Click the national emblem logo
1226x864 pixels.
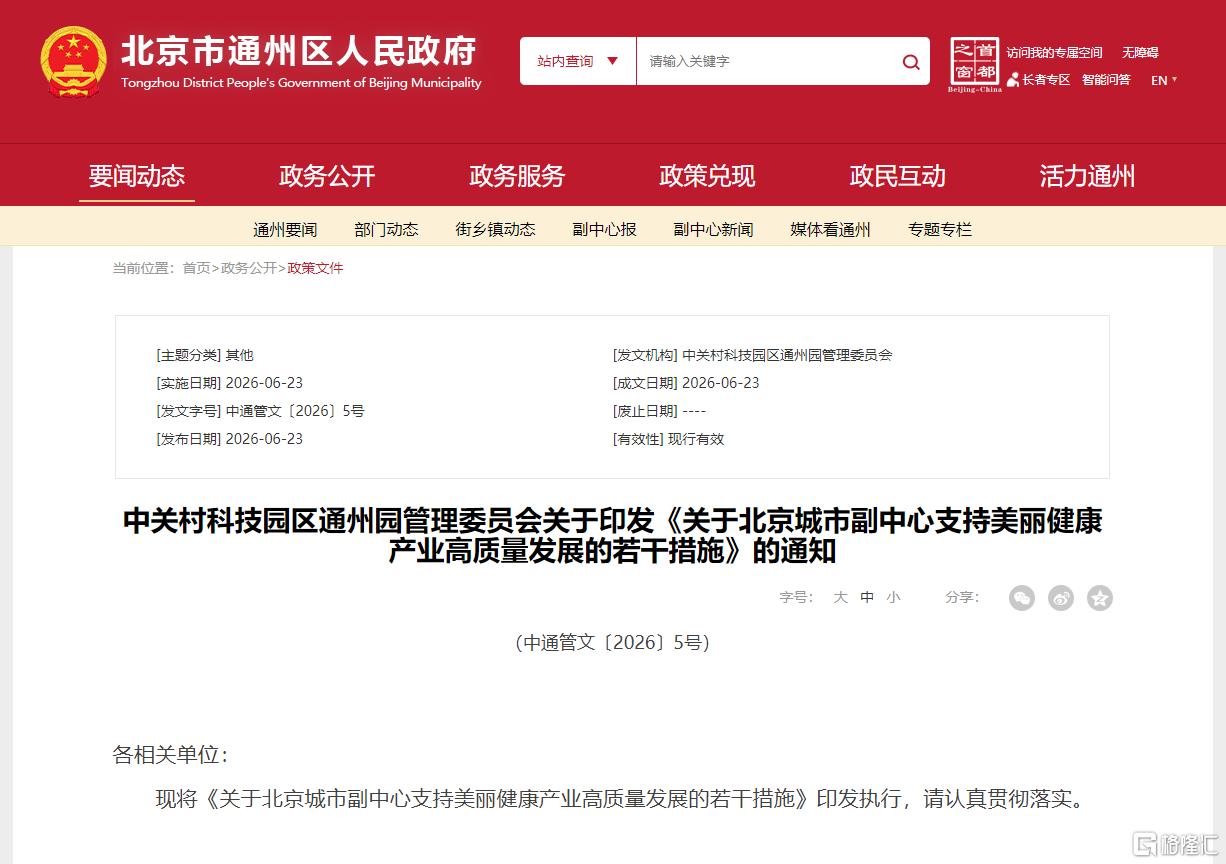74,62
